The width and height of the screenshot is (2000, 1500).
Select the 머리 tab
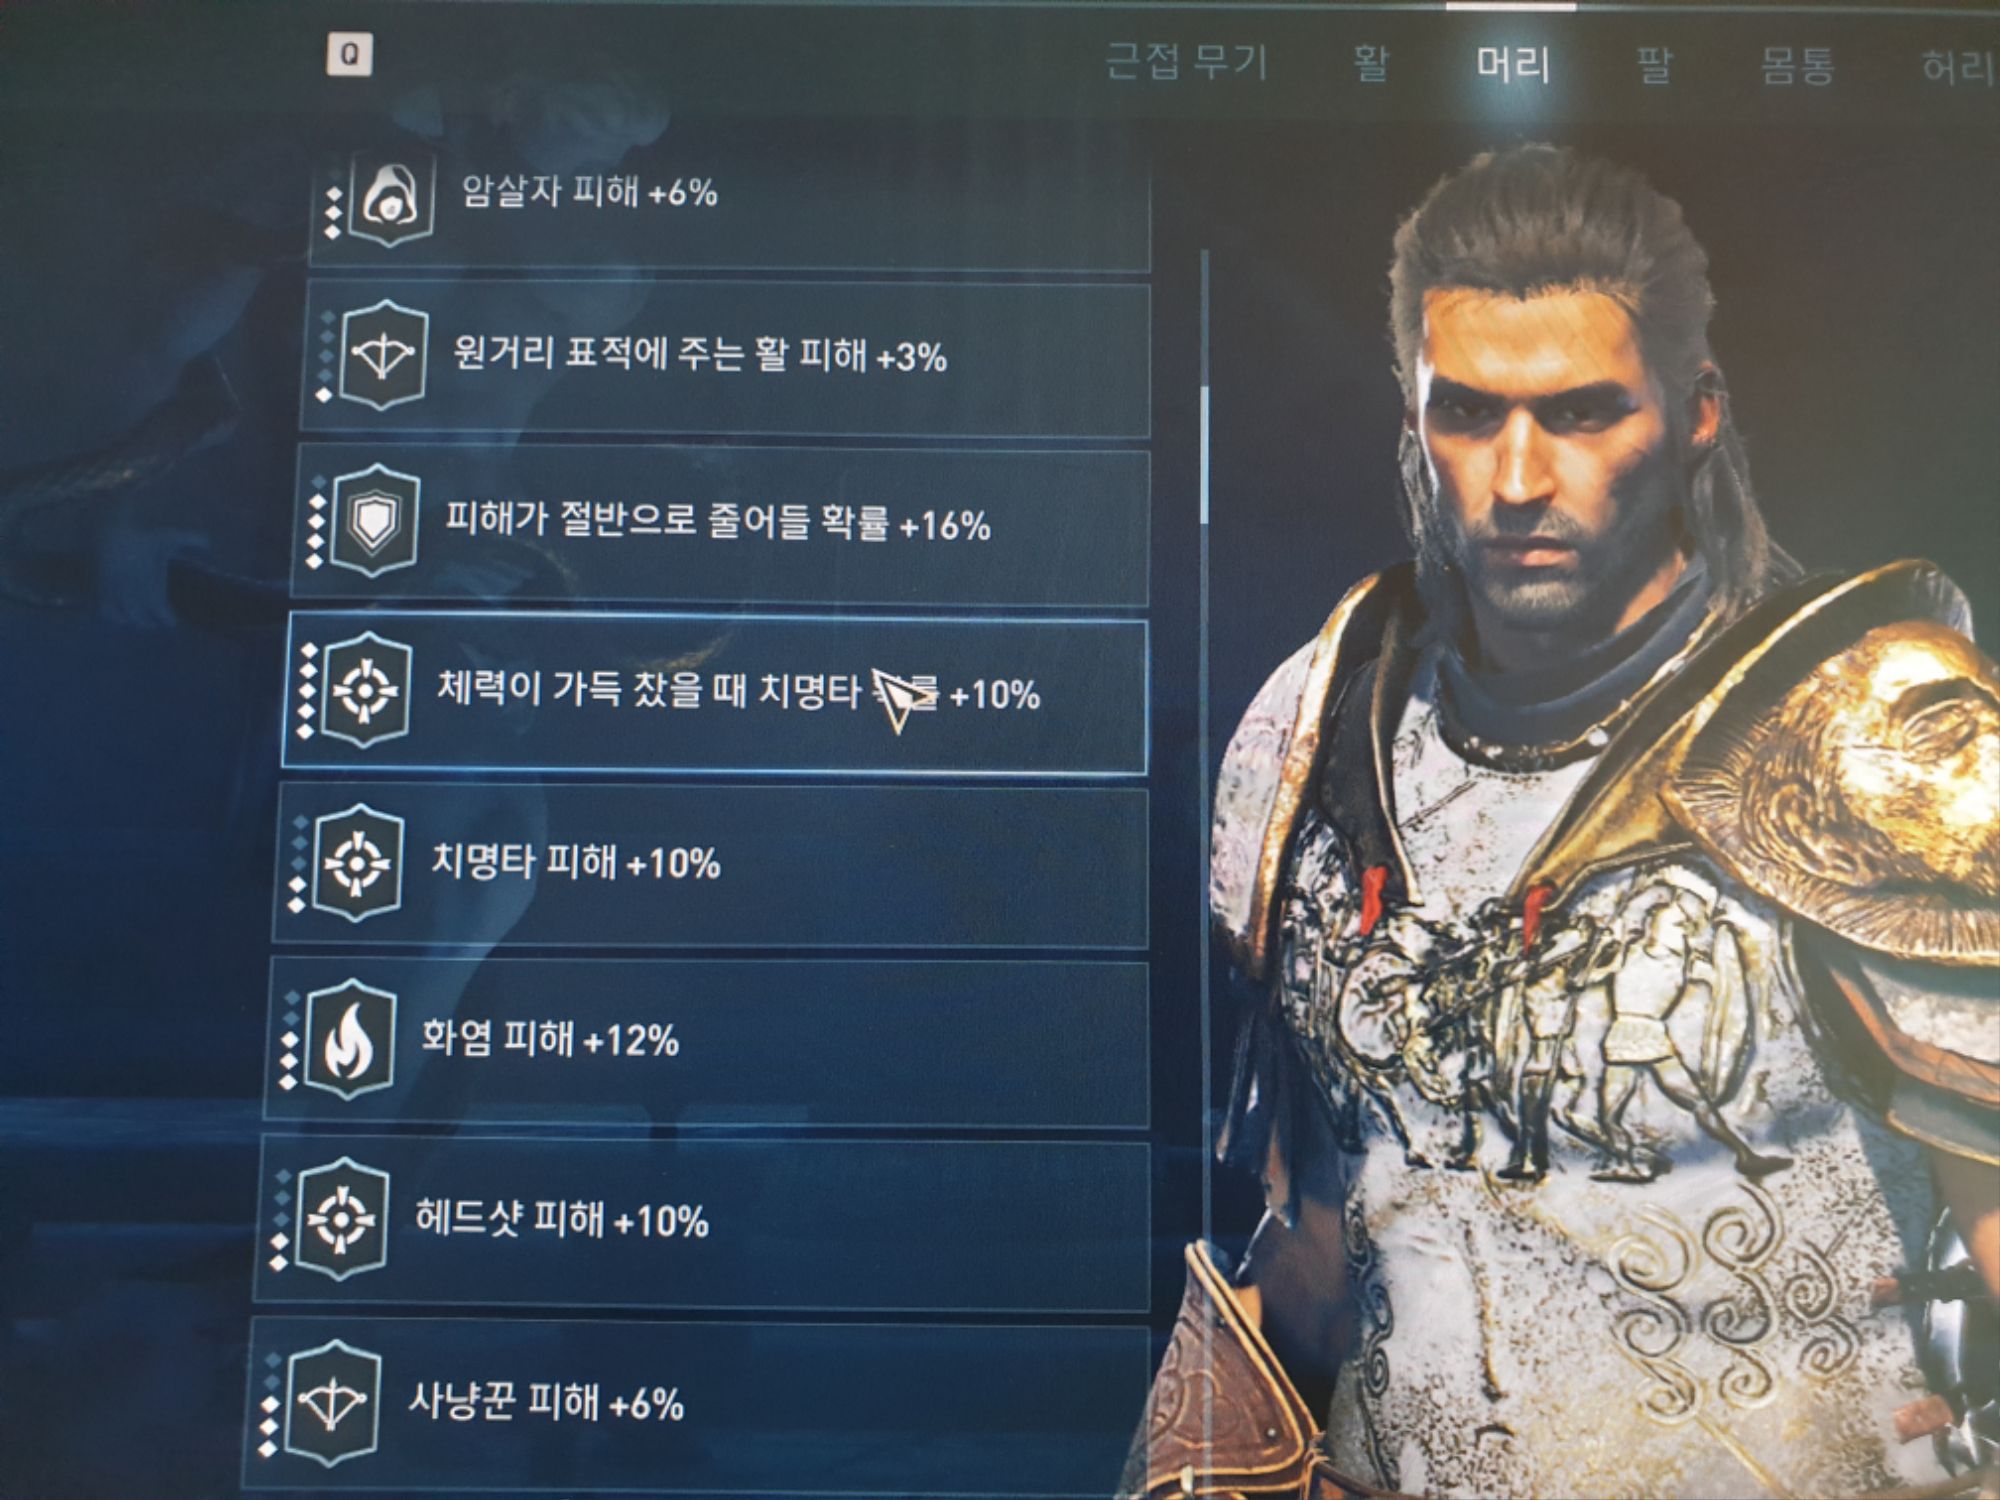(1513, 65)
